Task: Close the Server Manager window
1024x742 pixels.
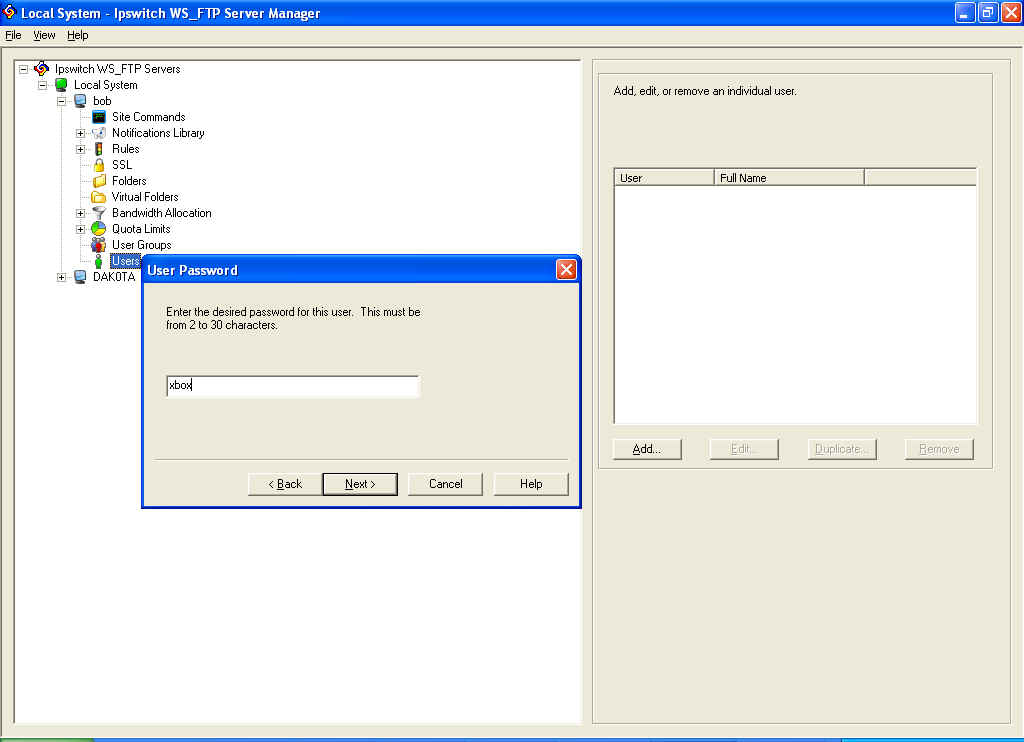Action: [1012, 12]
